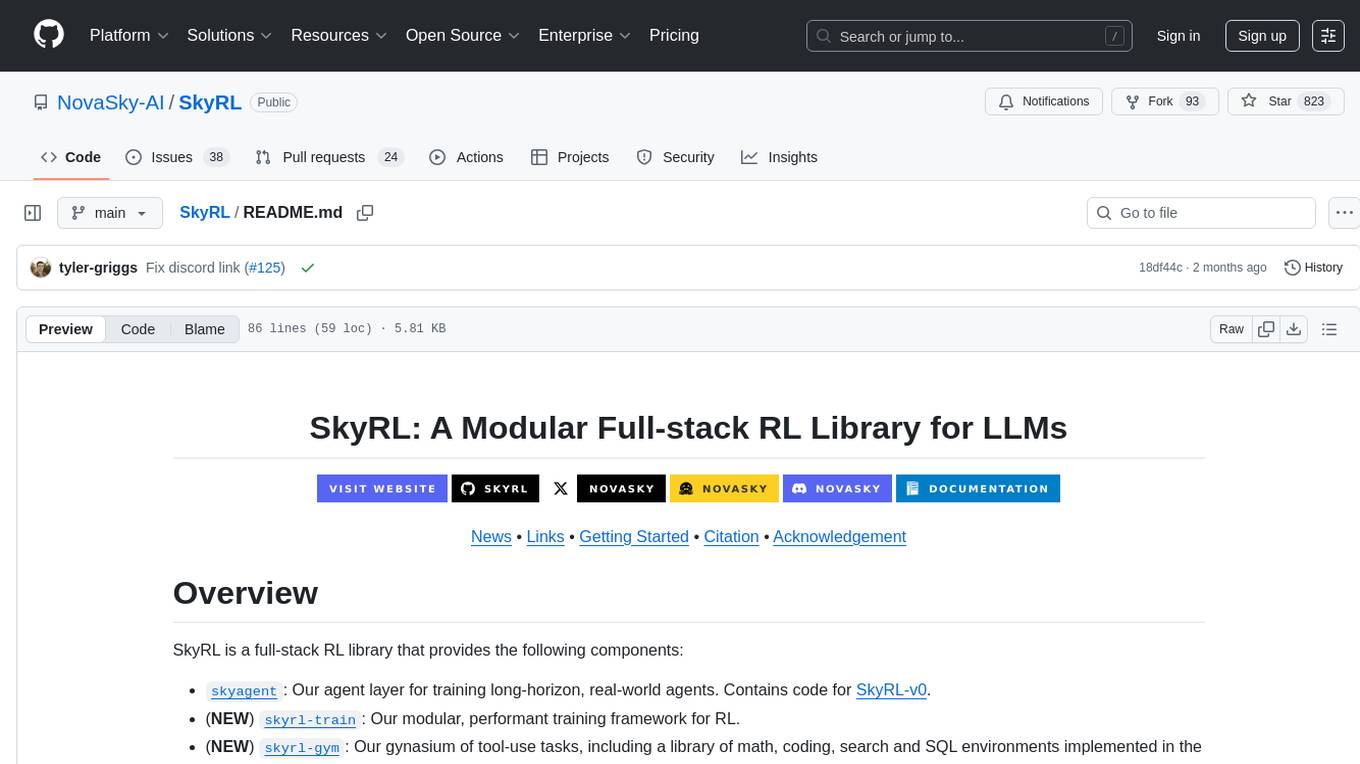Click the Public repository label
Image resolution: width=1360 pixels, height=764 pixels.
coord(273,102)
